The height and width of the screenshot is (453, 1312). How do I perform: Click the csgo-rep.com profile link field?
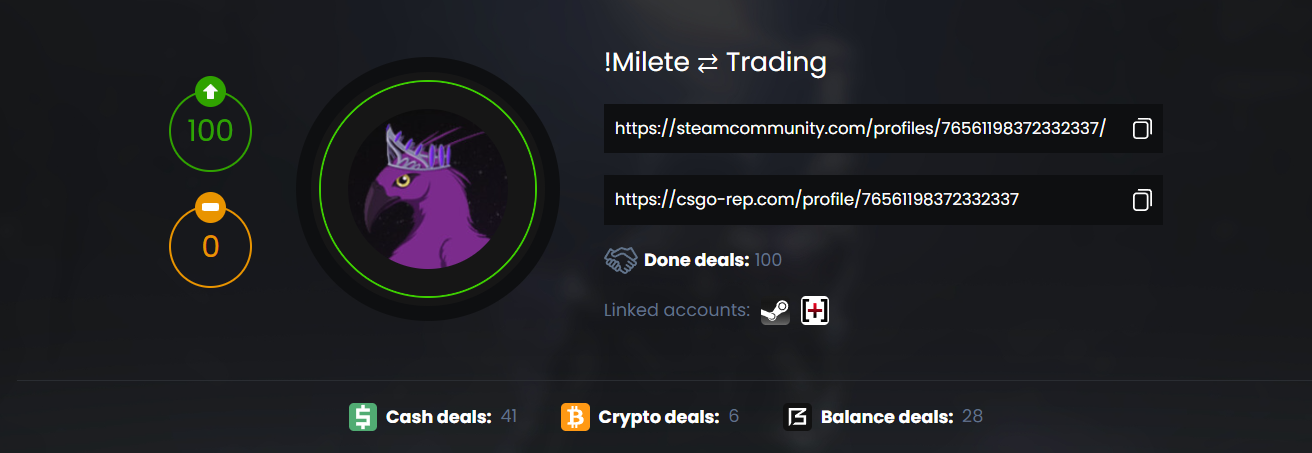point(816,200)
